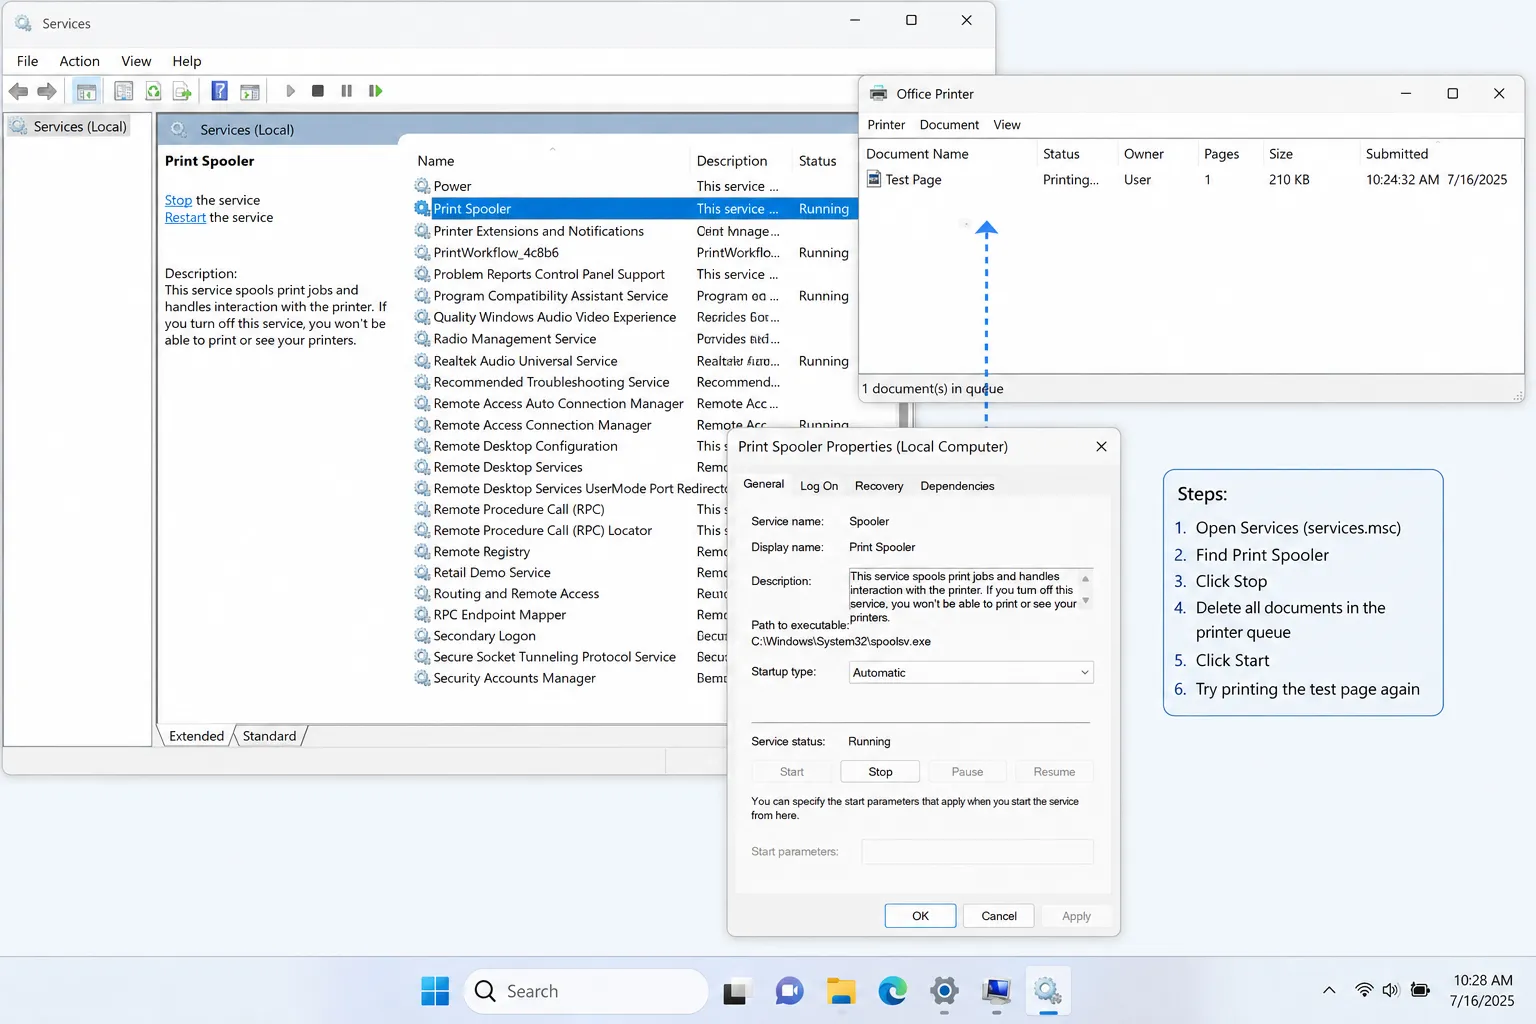Click the Start Service play icon
Screen dimensions: 1536x1024
(290, 91)
